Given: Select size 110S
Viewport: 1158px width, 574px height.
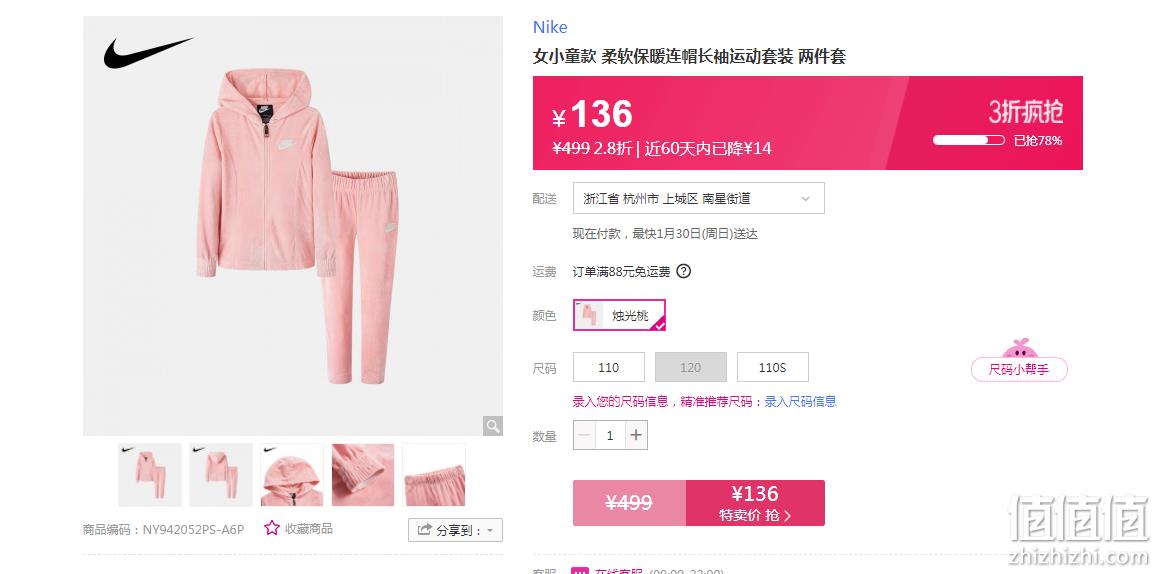Looking at the screenshot, I should pos(772,367).
